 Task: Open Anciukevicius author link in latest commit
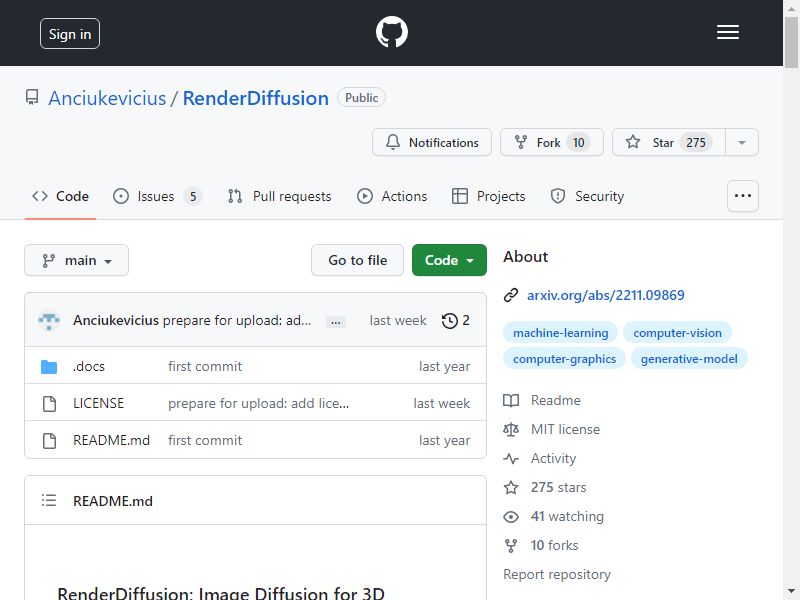coord(116,320)
